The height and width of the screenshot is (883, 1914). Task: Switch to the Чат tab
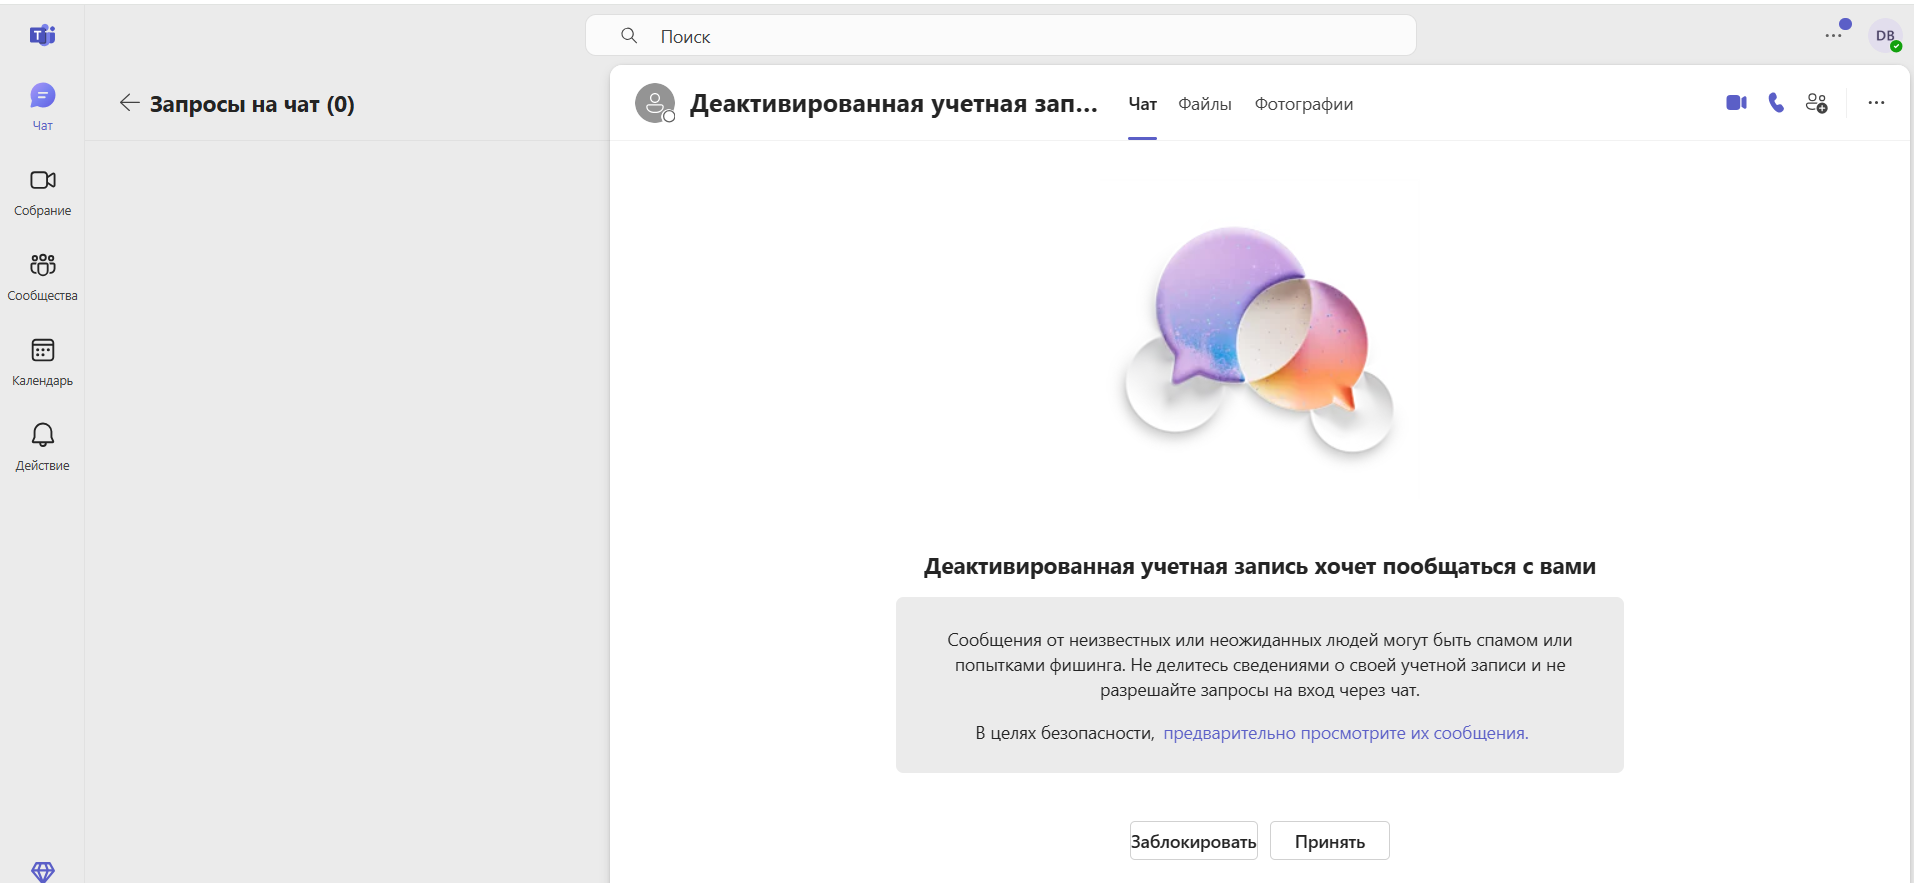tap(1142, 104)
